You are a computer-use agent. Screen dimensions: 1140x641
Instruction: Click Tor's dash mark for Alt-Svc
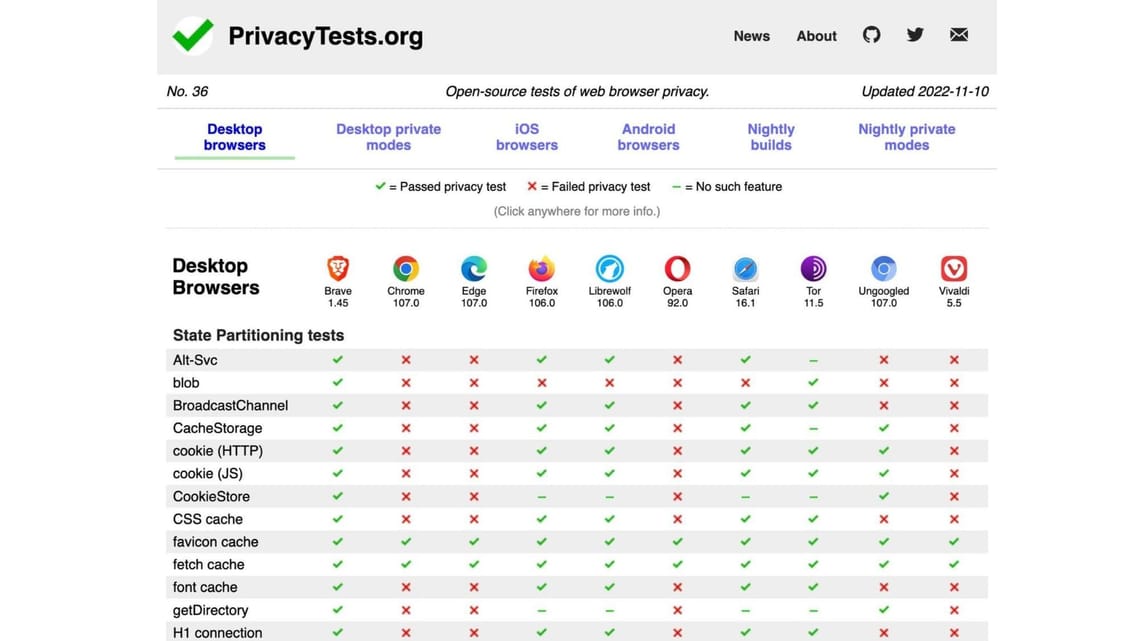[x=813, y=359]
